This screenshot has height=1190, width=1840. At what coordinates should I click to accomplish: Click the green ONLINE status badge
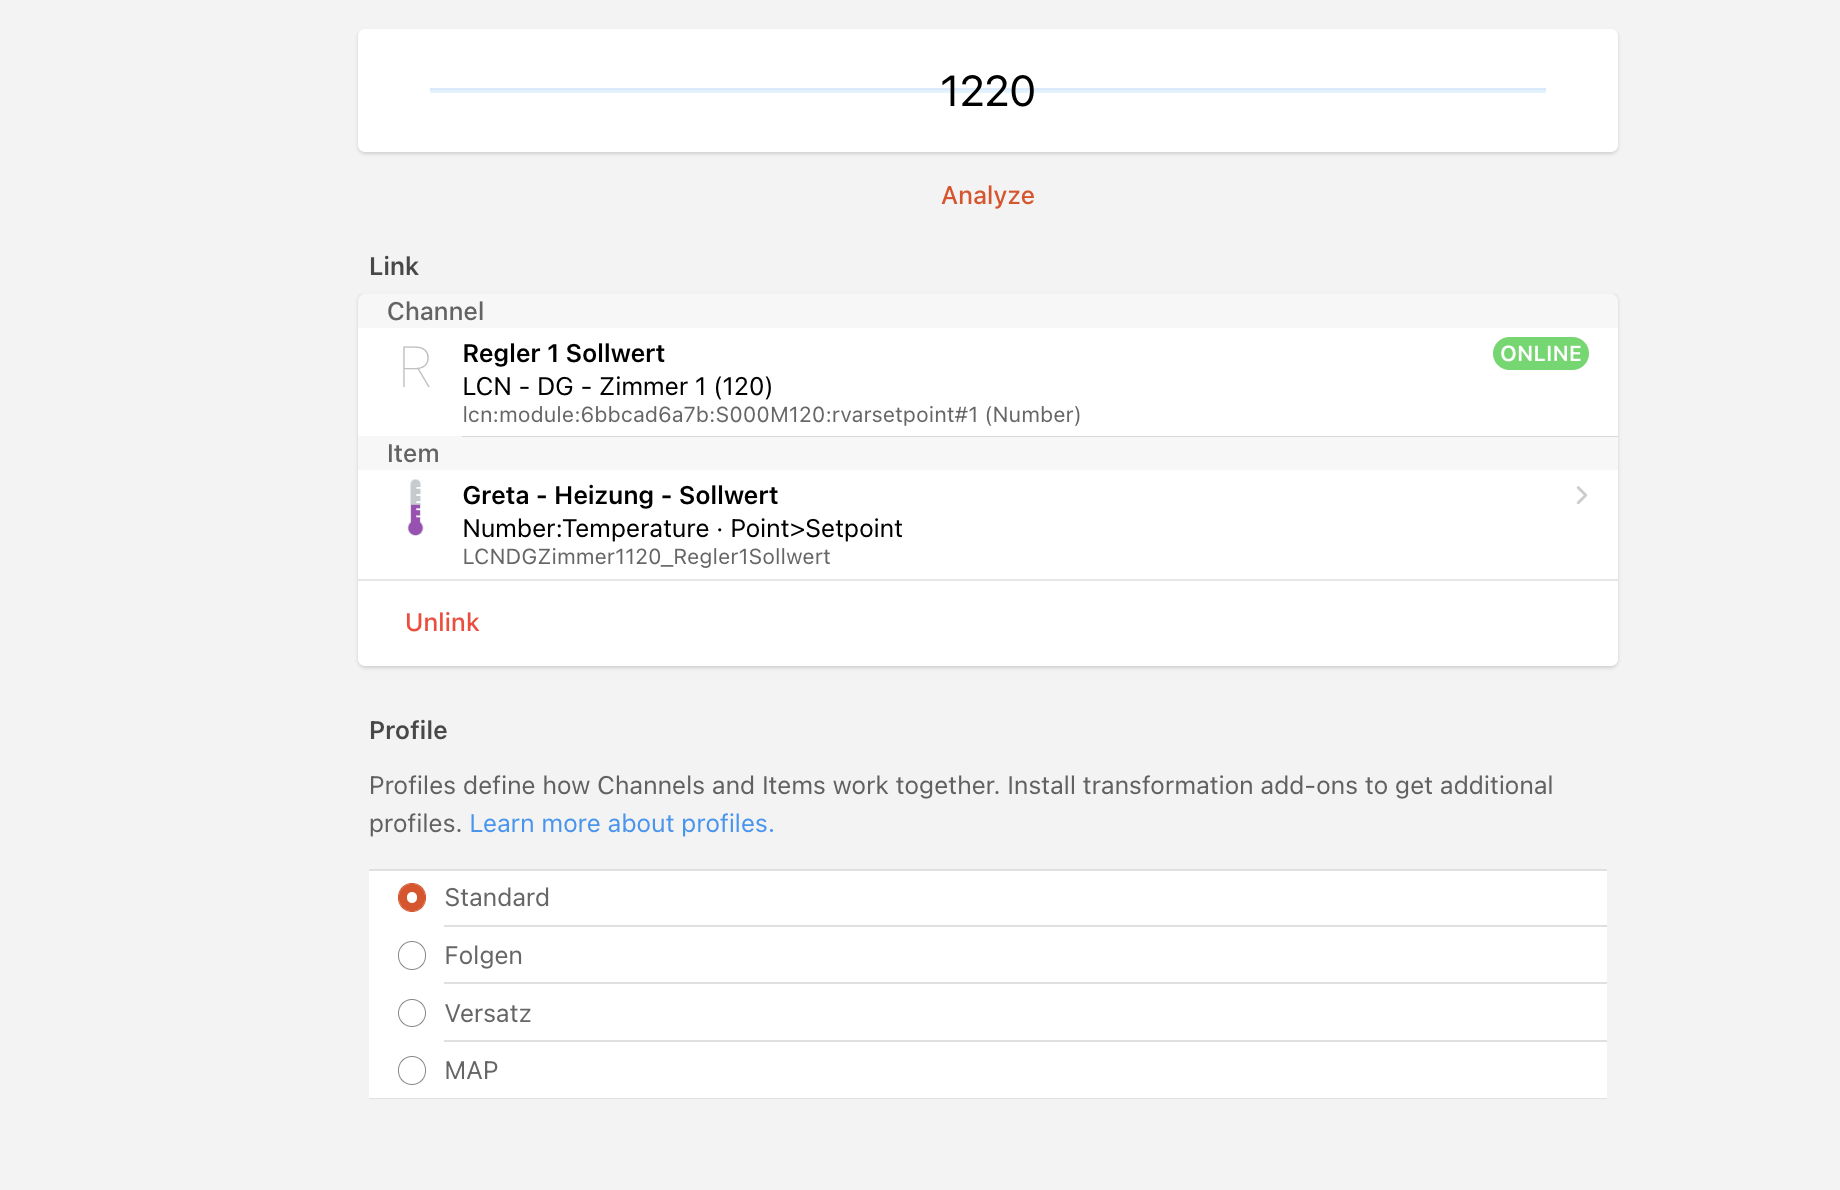point(1540,353)
